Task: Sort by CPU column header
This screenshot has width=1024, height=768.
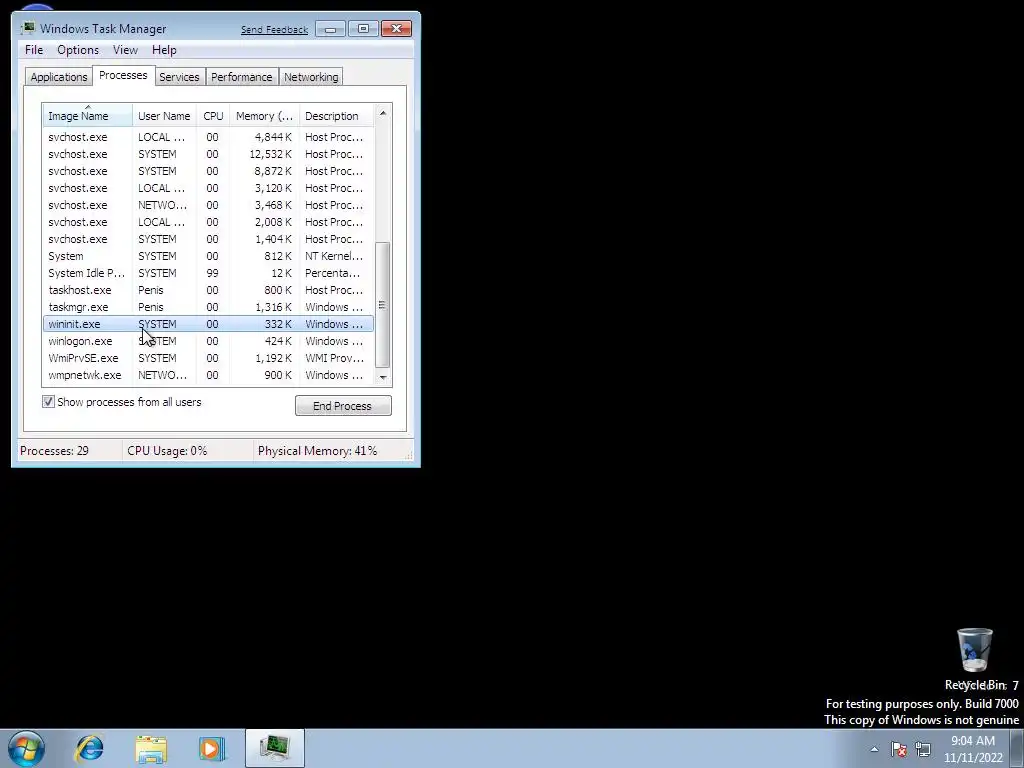Action: pos(214,116)
